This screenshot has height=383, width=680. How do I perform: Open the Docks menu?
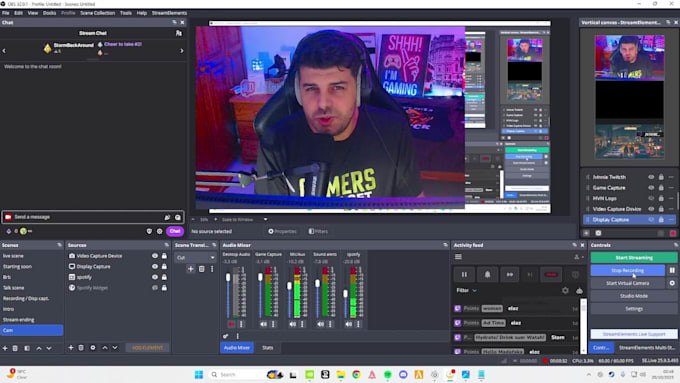[49, 13]
